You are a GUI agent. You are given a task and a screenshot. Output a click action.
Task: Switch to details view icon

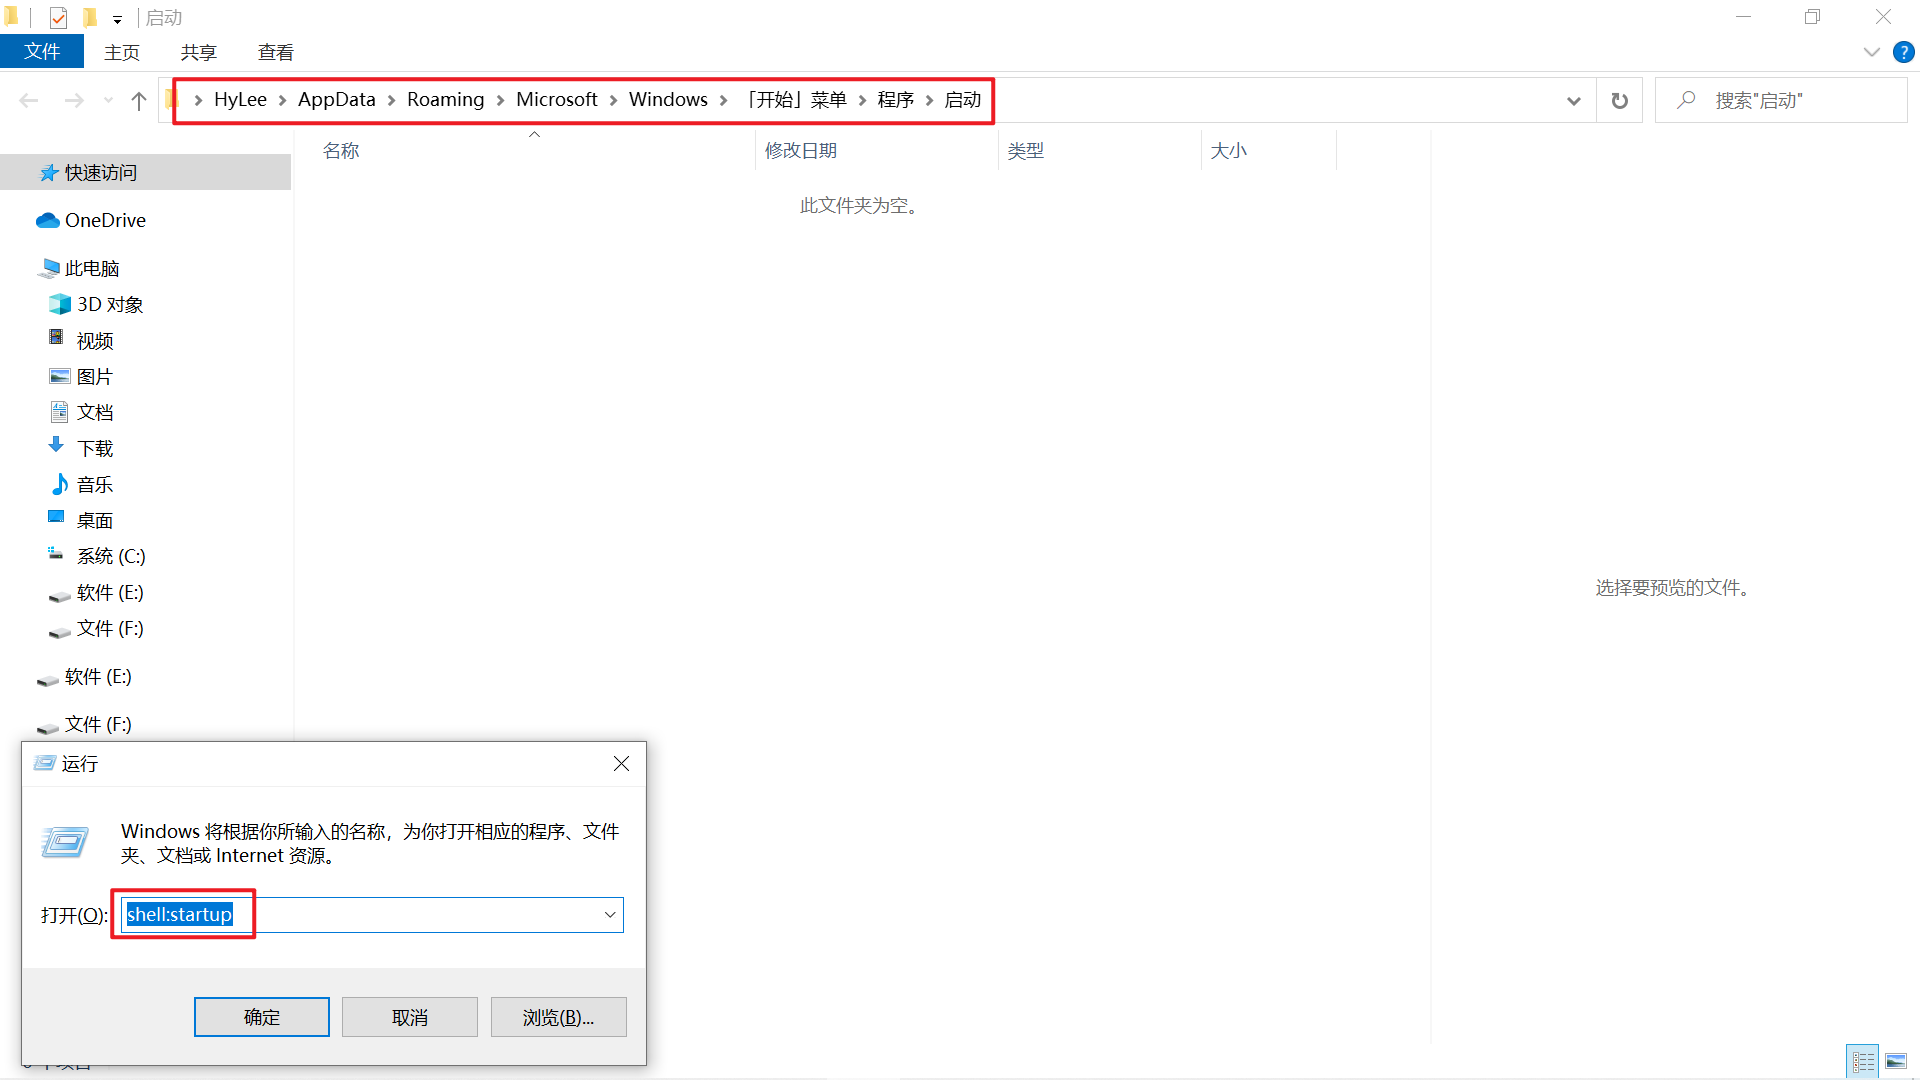(x=1863, y=1061)
